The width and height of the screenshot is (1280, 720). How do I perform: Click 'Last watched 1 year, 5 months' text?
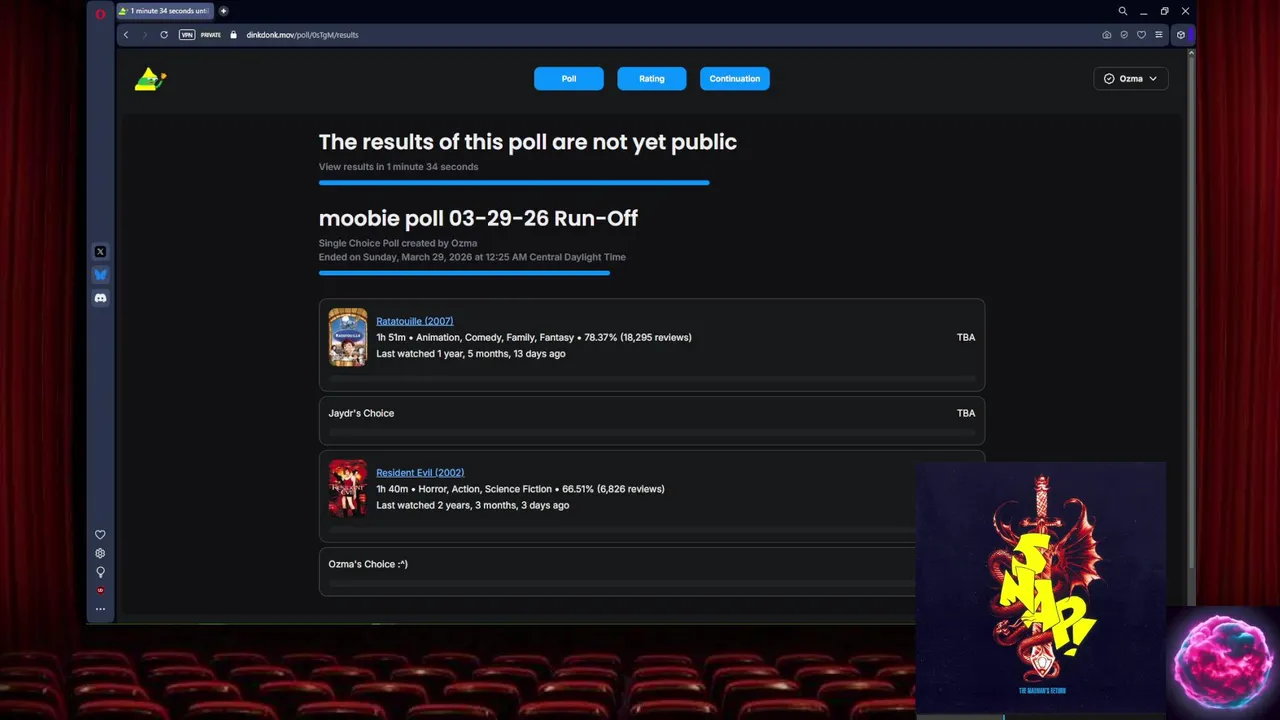pyautogui.click(x=471, y=354)
